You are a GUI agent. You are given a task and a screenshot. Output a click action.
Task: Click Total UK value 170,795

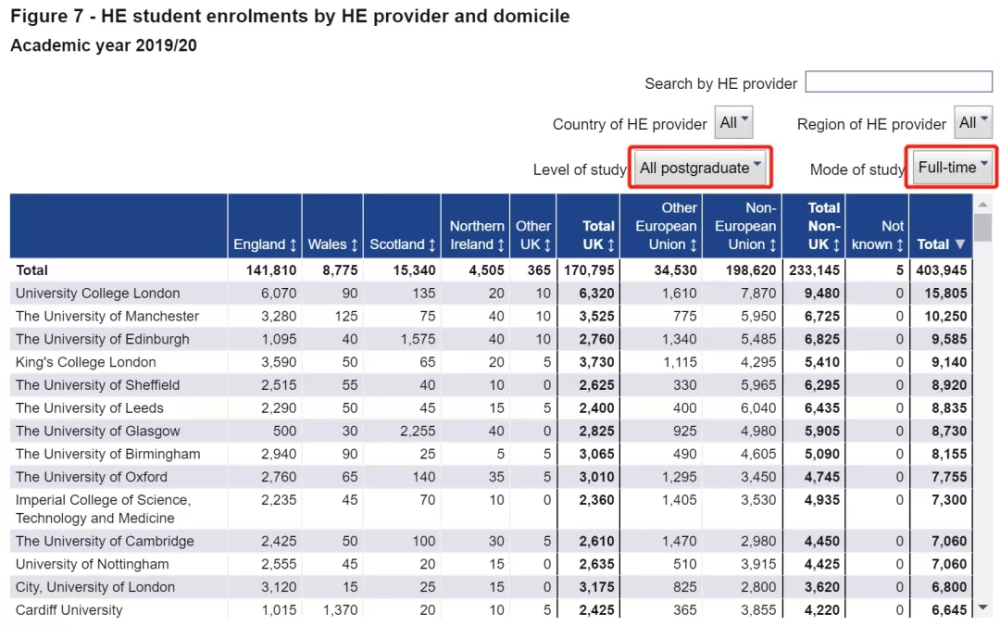coord(589,270)
